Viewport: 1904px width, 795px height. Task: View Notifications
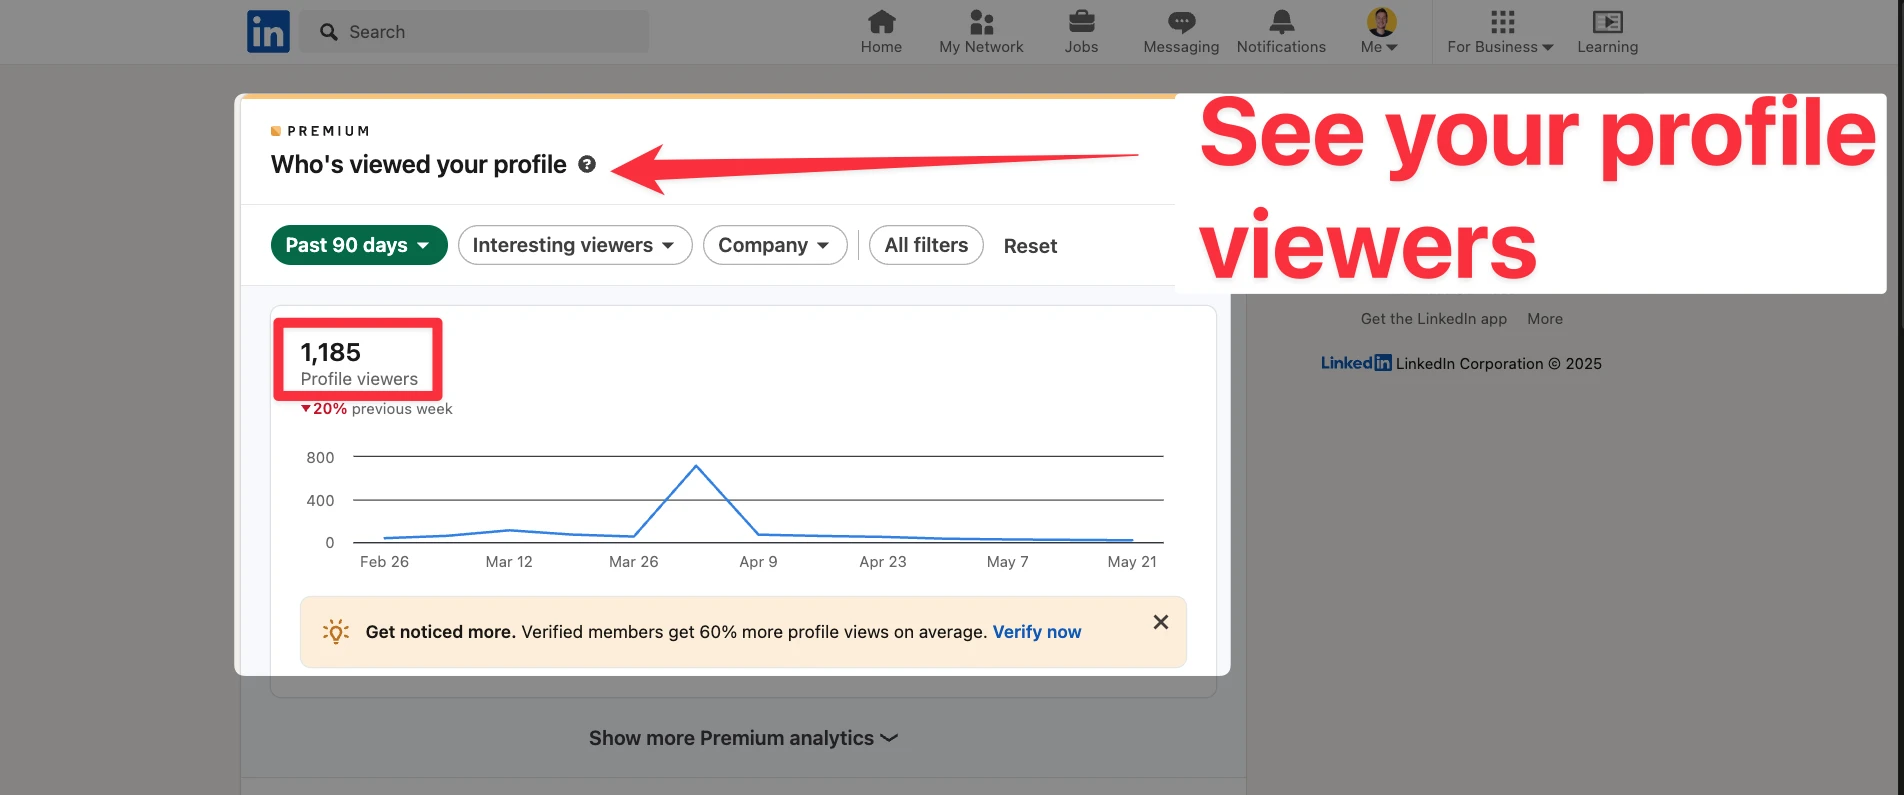pos(1281,32)
